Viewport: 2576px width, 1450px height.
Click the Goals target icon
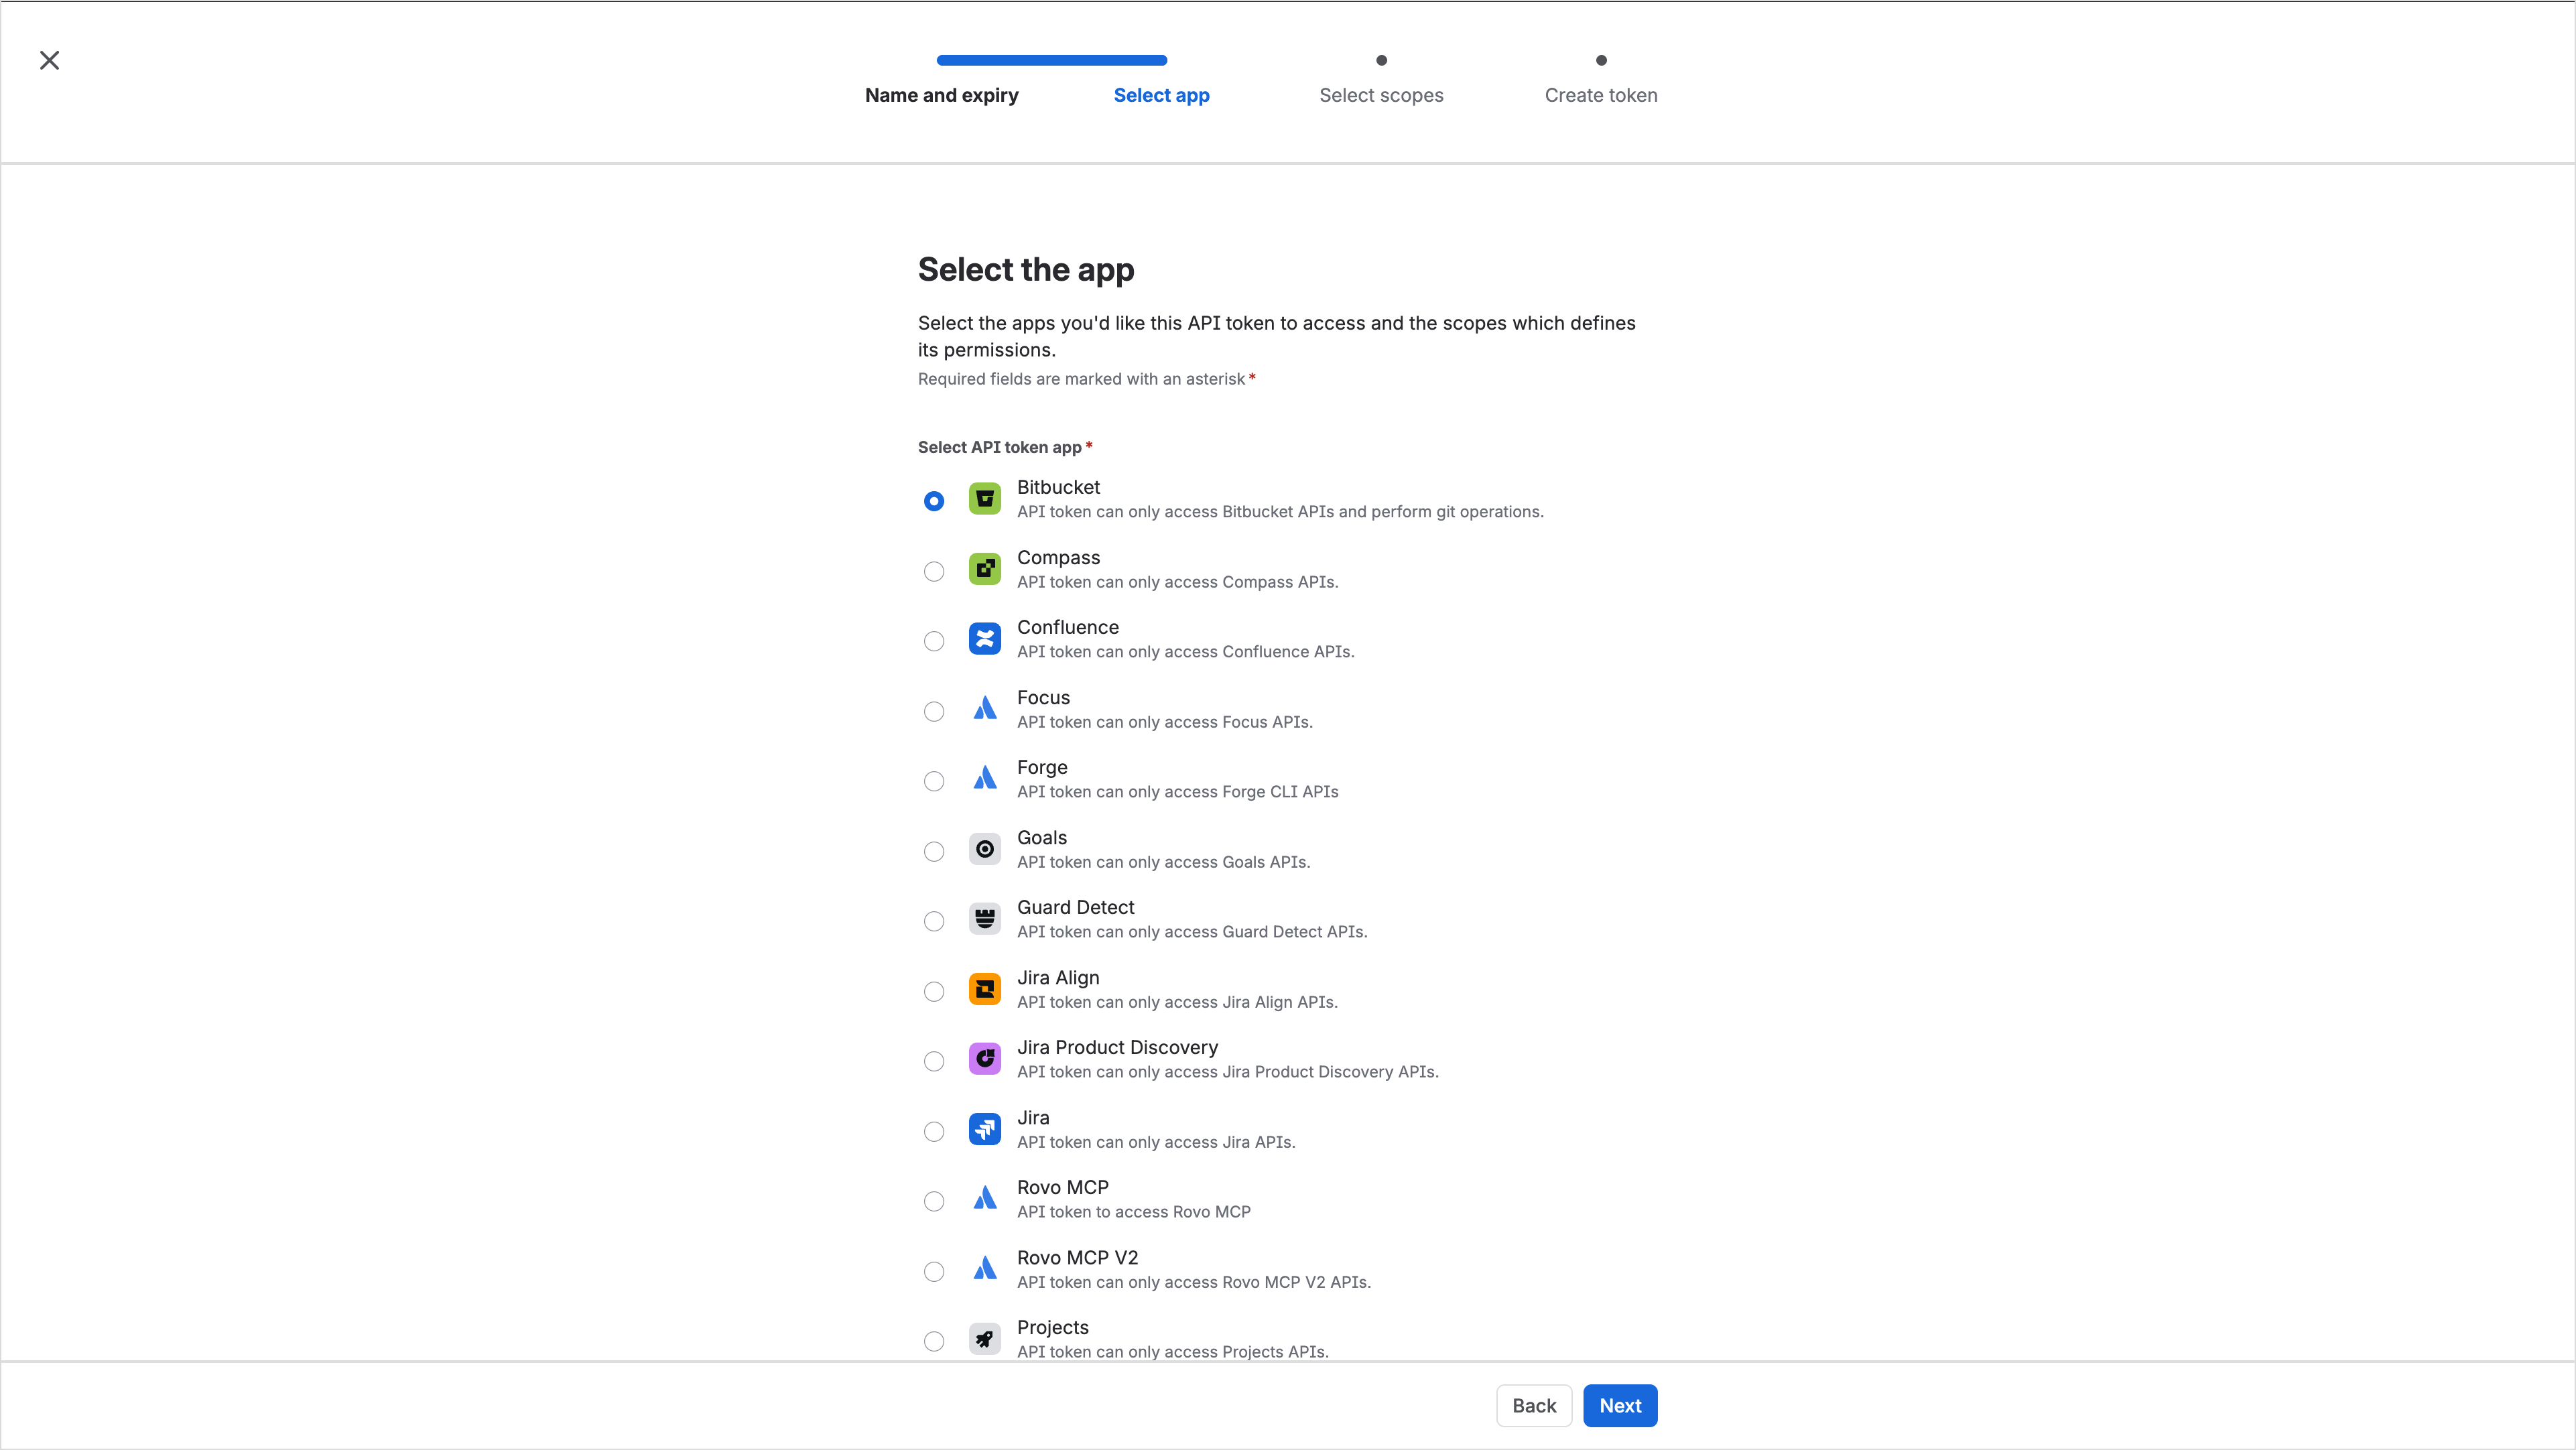tap(985, 849)
